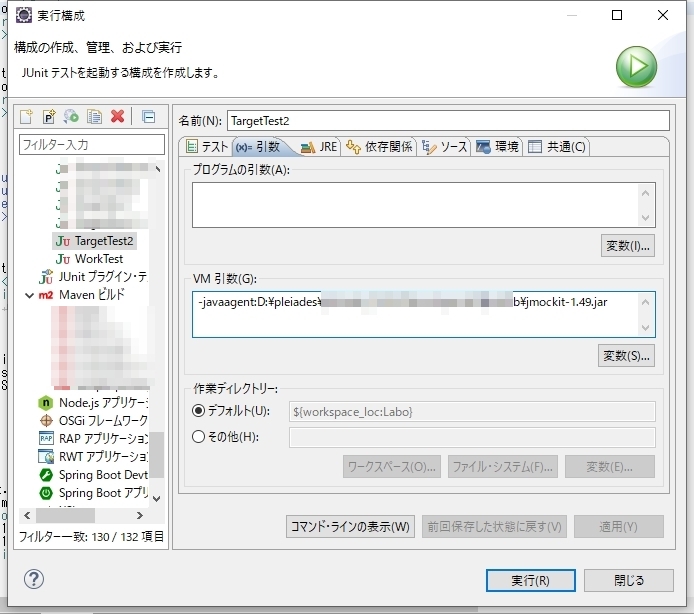Switch to the 引数 tab
The width and height of the screenshot is (694, 614).
[x=258, y=147]
